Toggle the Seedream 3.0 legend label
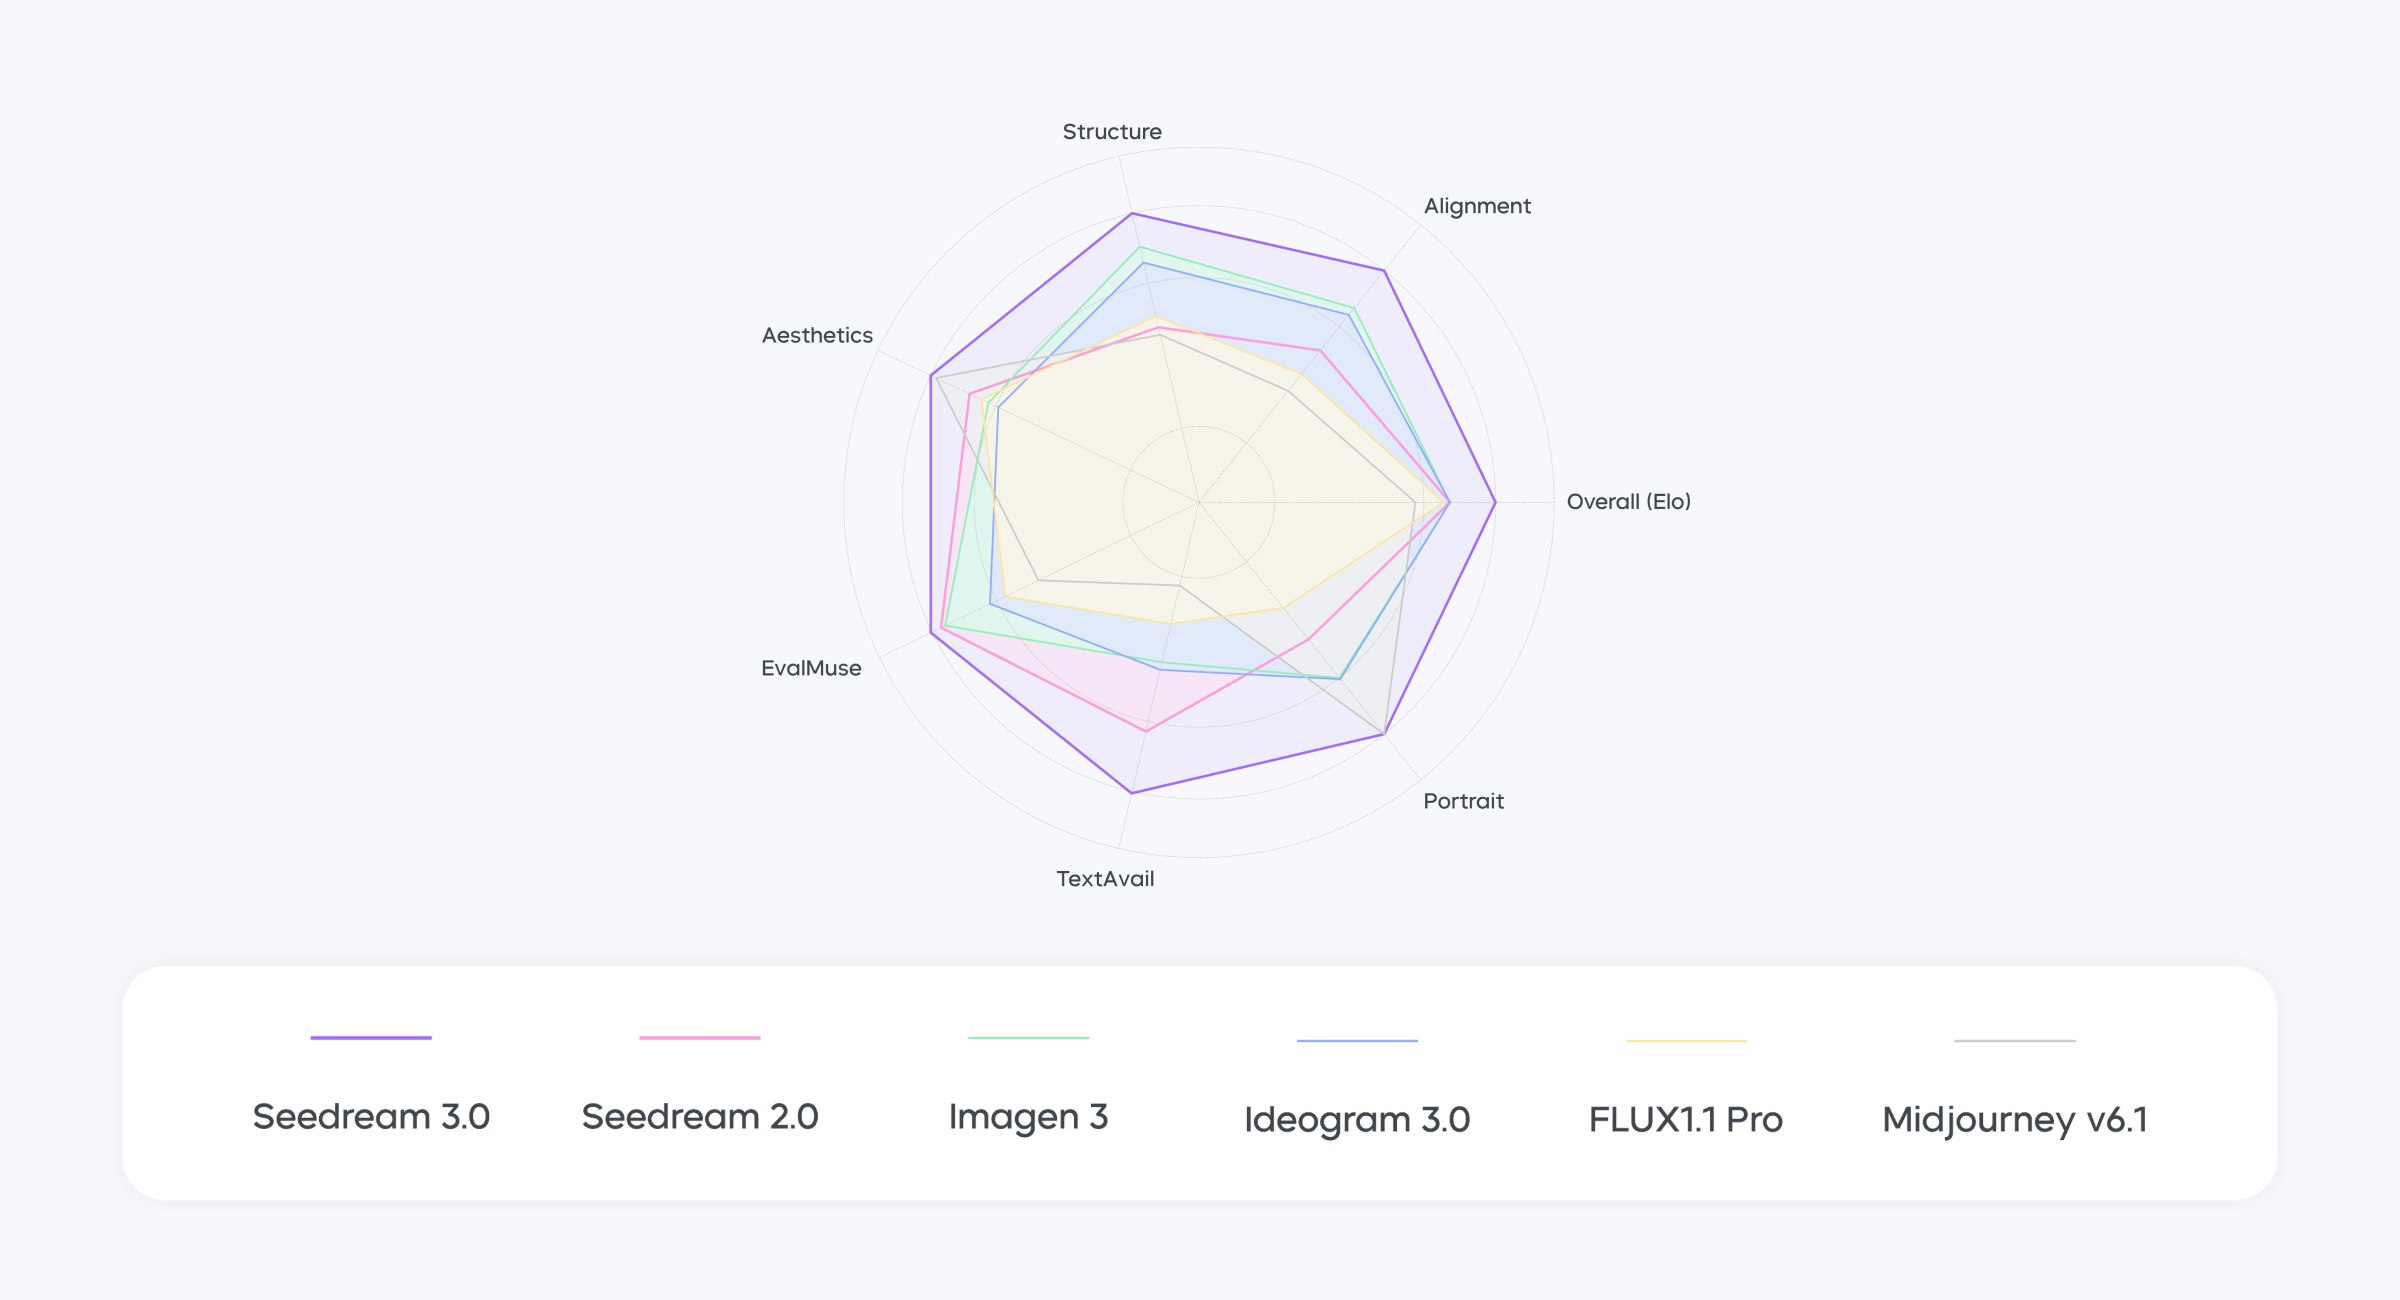Viewport: 2400px width, 1300px height. 371,1116
